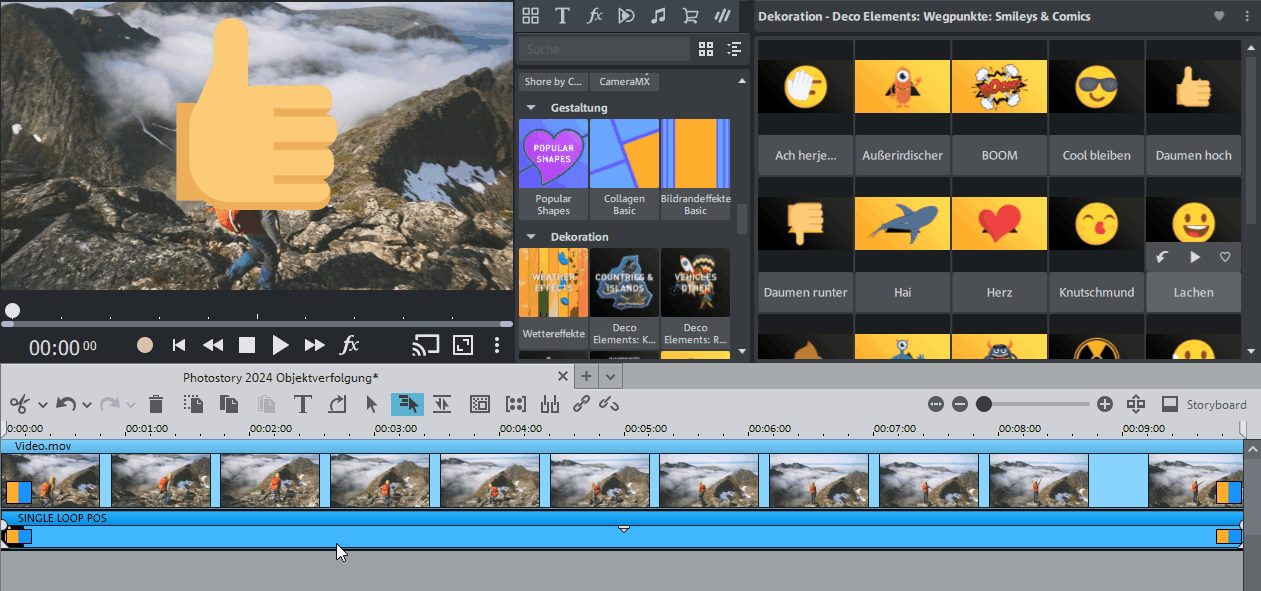
Task: Switch to list view in media pool
Action: point(735,49)
